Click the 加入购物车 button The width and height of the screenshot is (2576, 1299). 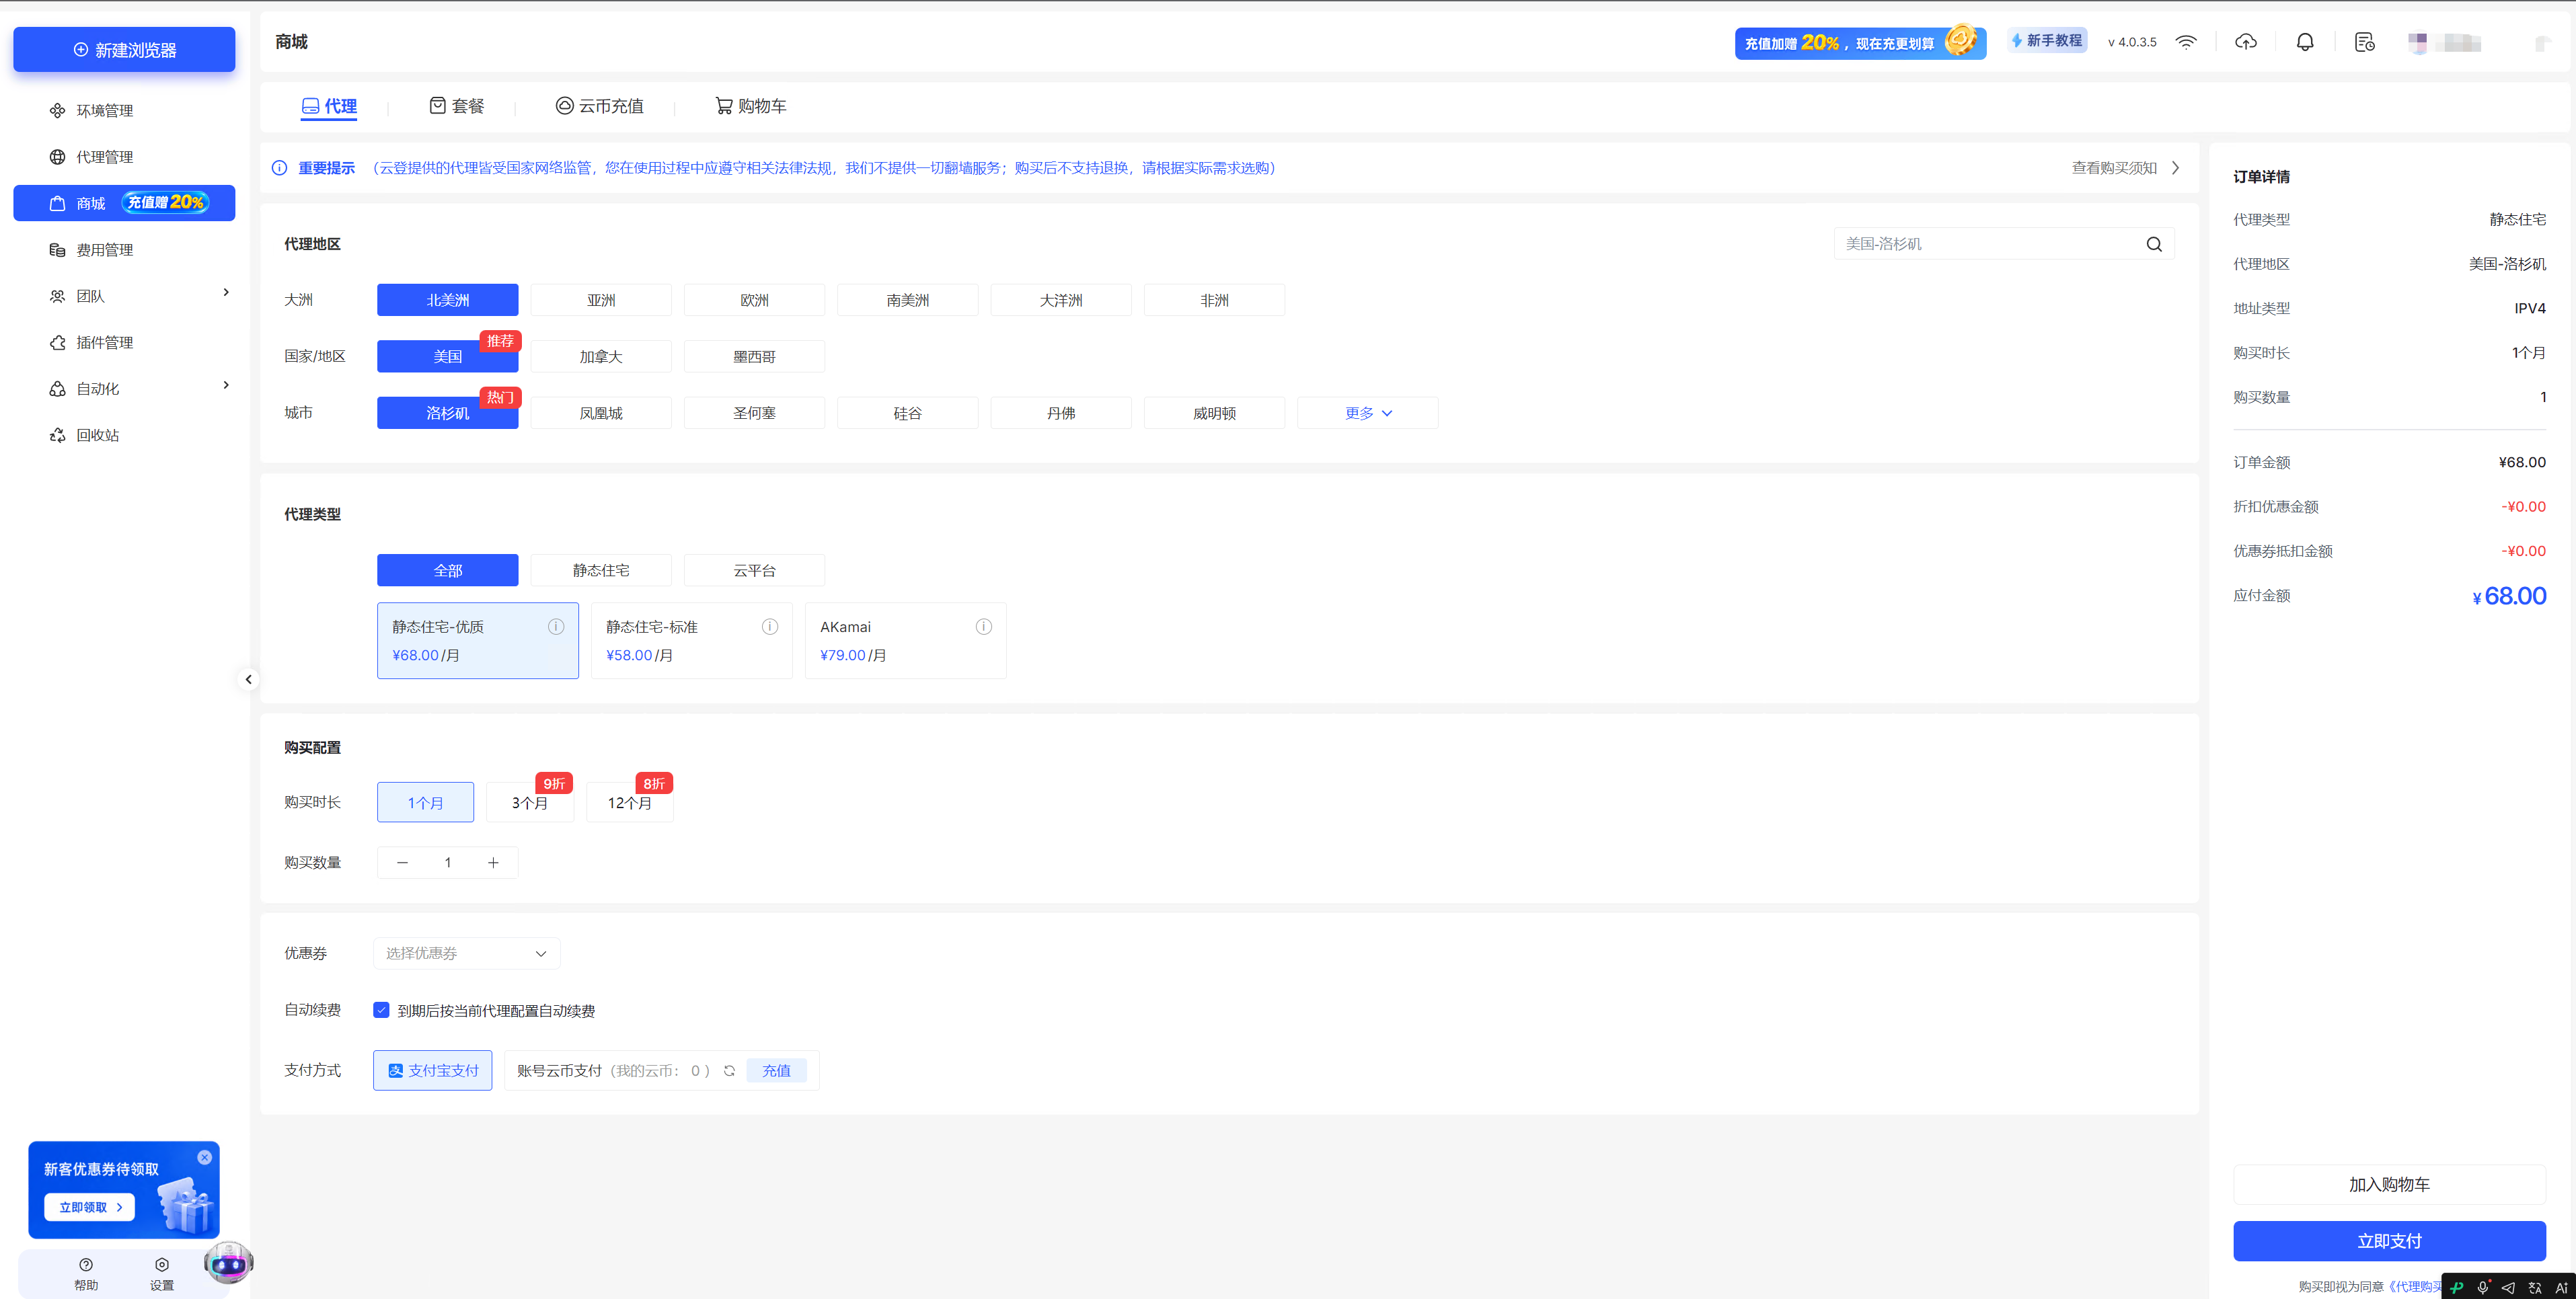point(2389,1184)
